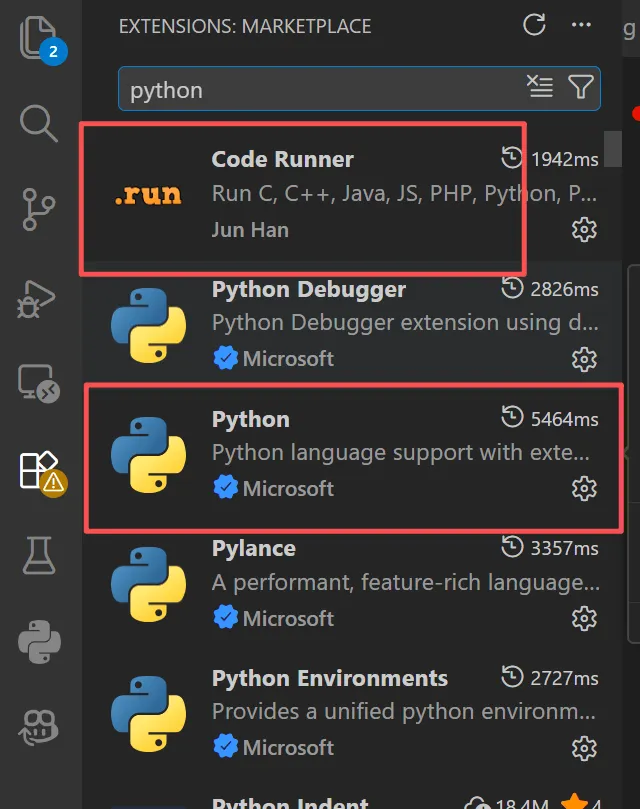Screen dimensions: 640x809
Task: Select the Pylance extension title
Action: click(x=253, y=549)
